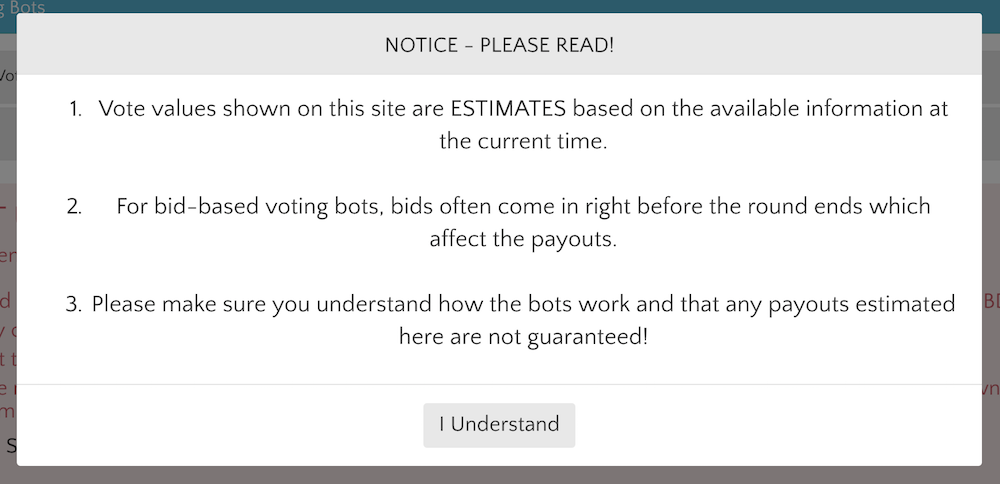Screen dimensions: 1000x484
Task: Click the NOTICE - PLEASE READ! heading
Action: (499, 46)
